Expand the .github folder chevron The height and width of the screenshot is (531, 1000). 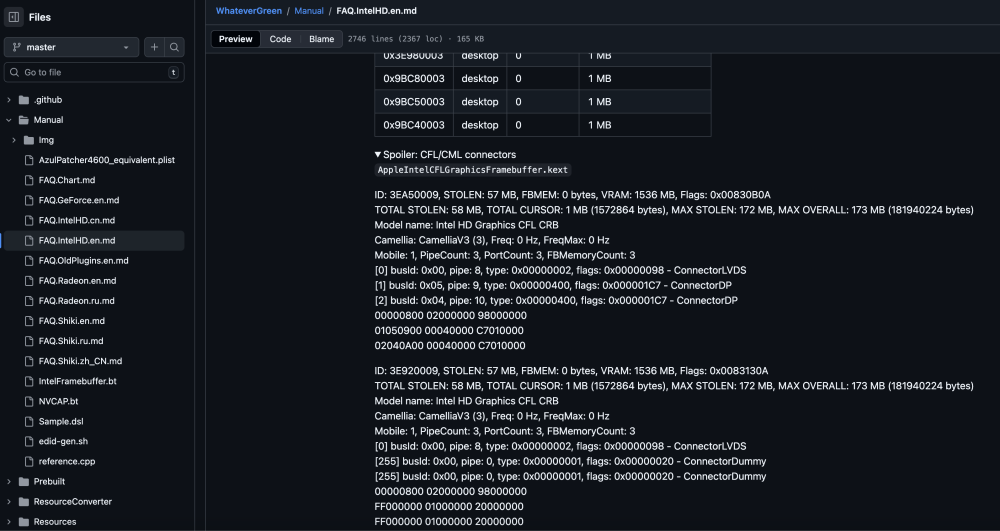tap(9, 100)
